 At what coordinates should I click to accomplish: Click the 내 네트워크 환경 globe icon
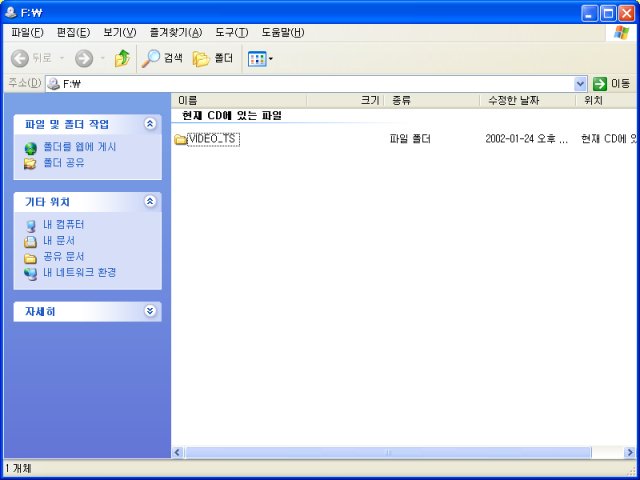(x=31, y=273)
